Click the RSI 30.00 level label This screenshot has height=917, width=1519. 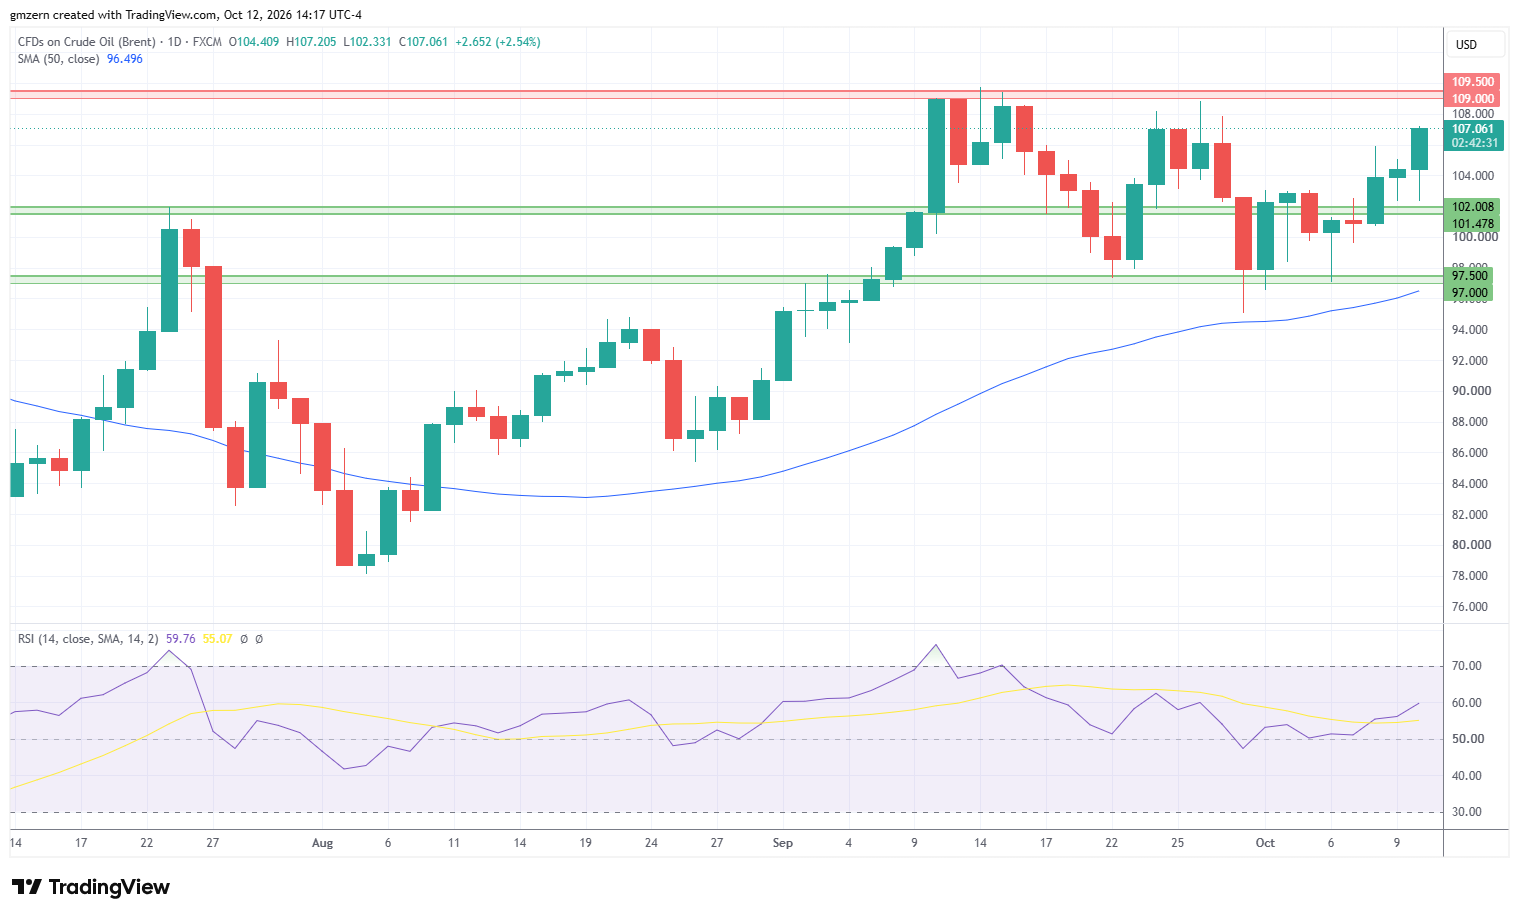tap(1467, 812)
